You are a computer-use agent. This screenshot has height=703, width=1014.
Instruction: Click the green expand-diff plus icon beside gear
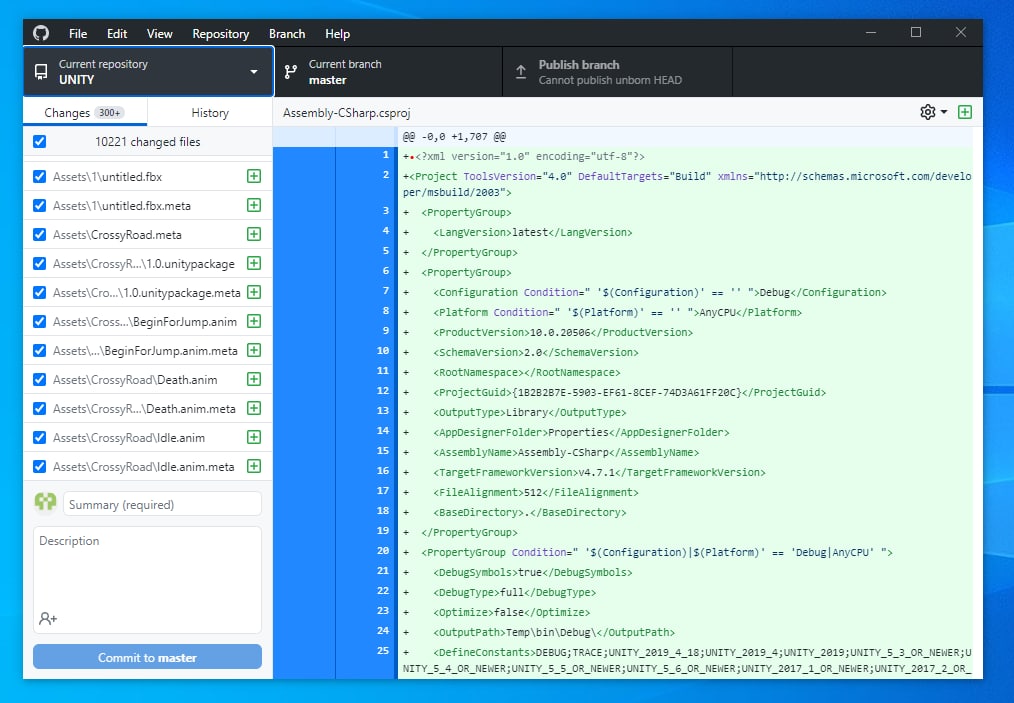coord(964,112)
